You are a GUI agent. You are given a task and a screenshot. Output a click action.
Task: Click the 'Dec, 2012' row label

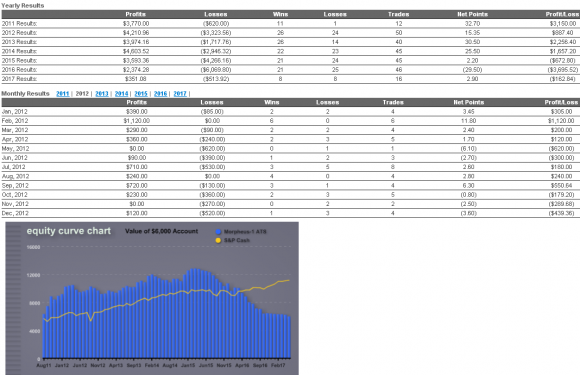tap(15, 213)
